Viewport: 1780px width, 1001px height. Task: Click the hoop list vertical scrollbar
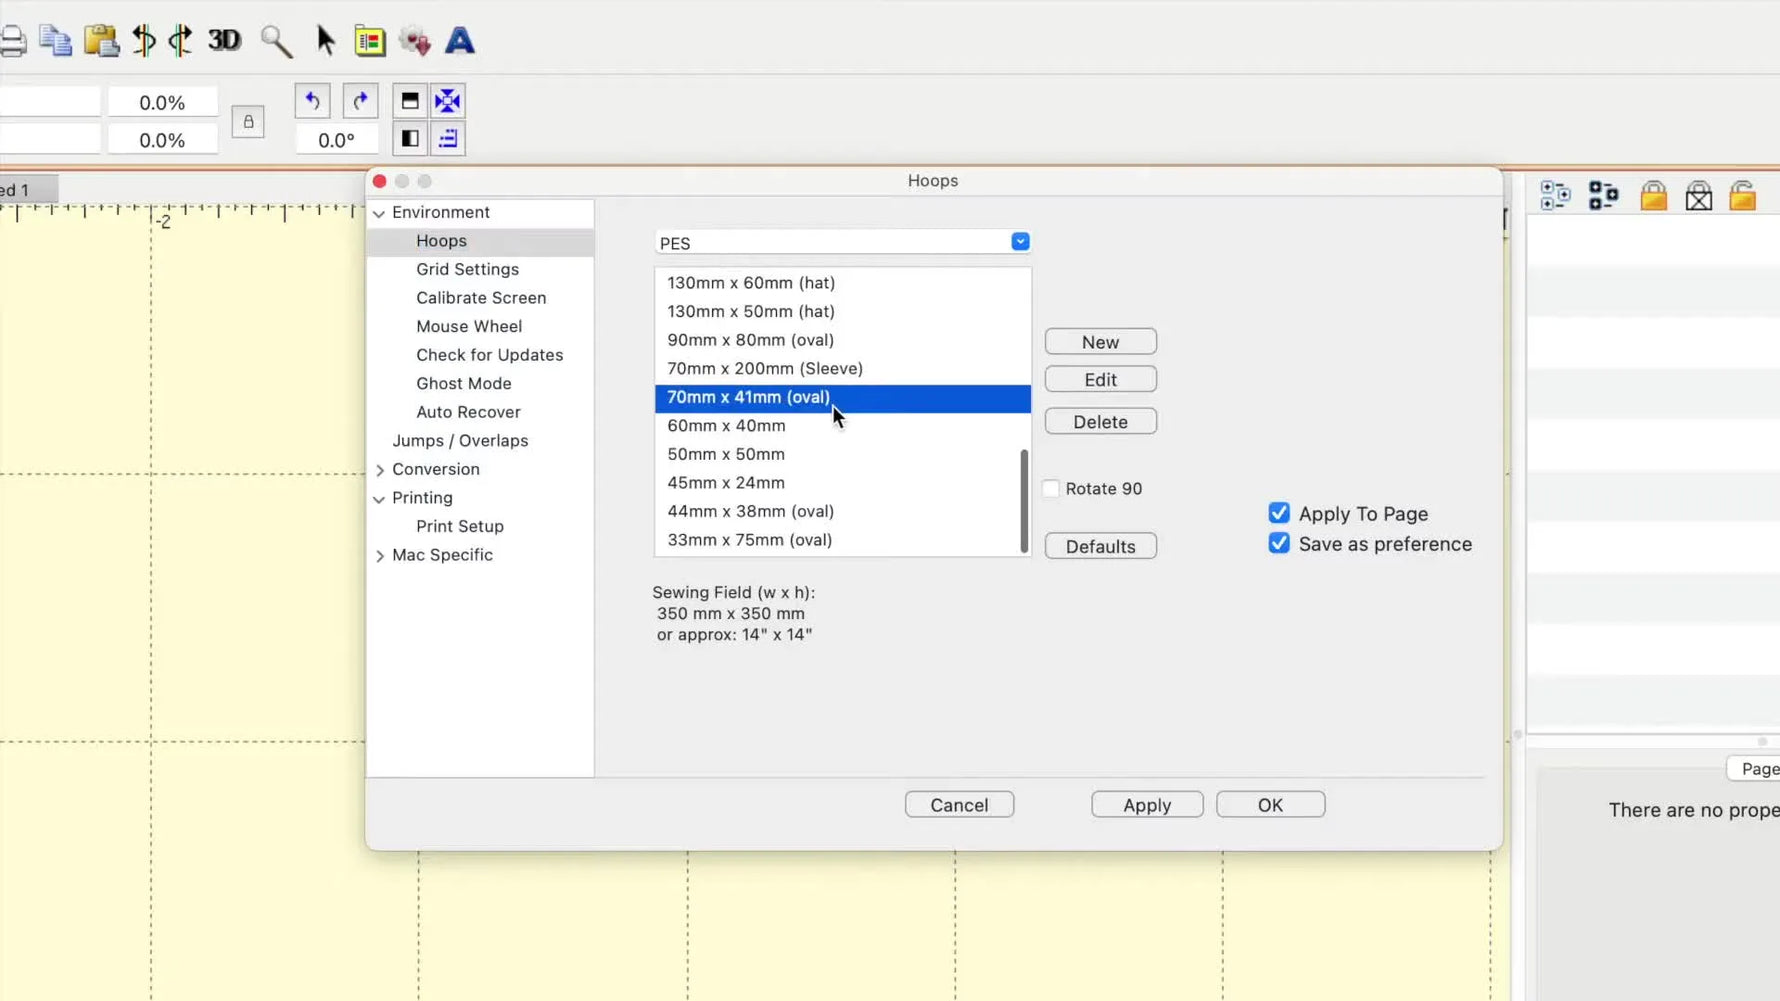tap(1024, 500)
